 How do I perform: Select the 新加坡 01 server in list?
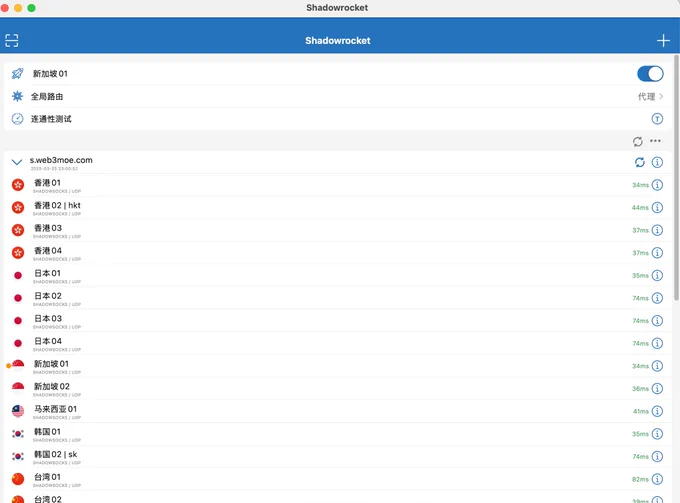pos(340,366)
